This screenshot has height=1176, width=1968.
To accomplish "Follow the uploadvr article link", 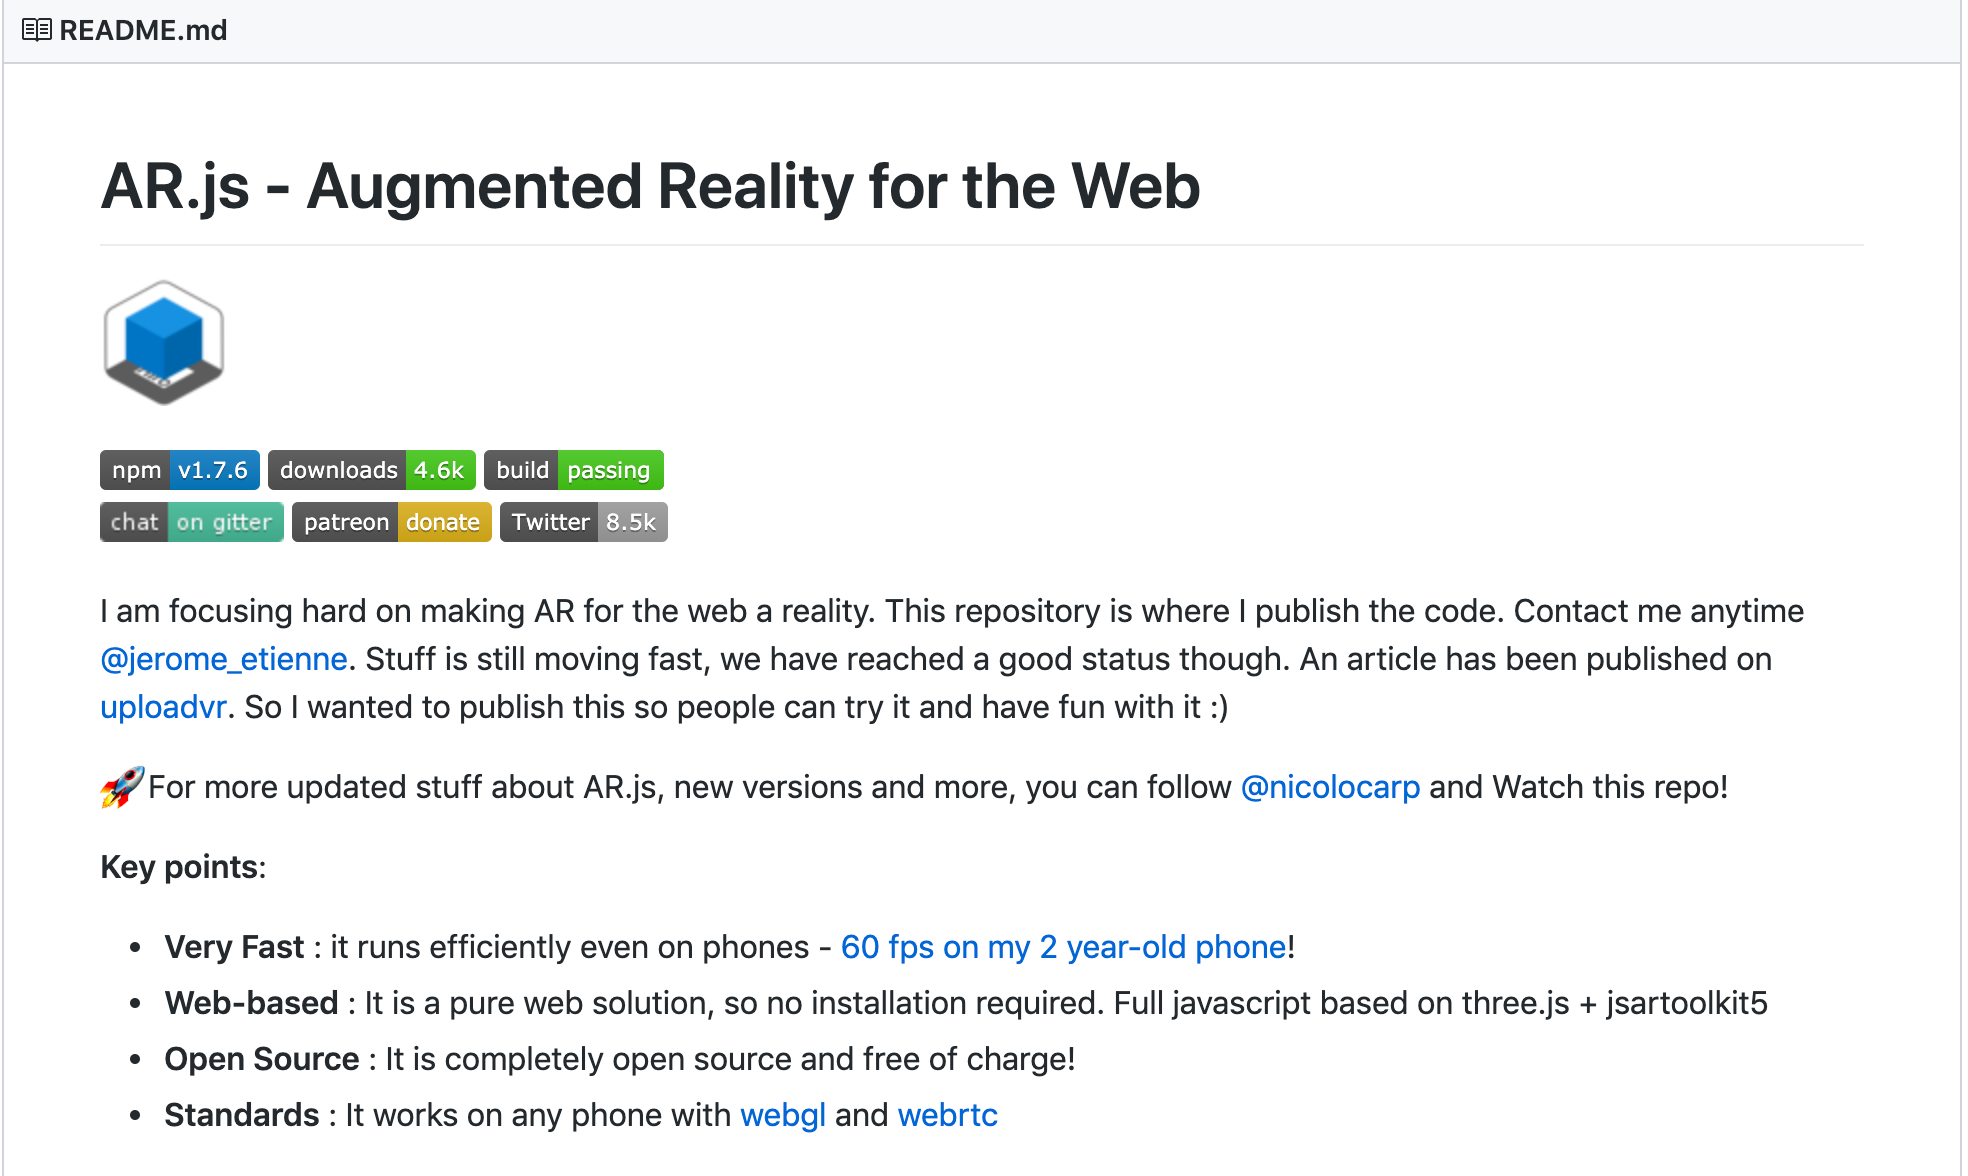I will pyautogui.click(x=163, y=707).
